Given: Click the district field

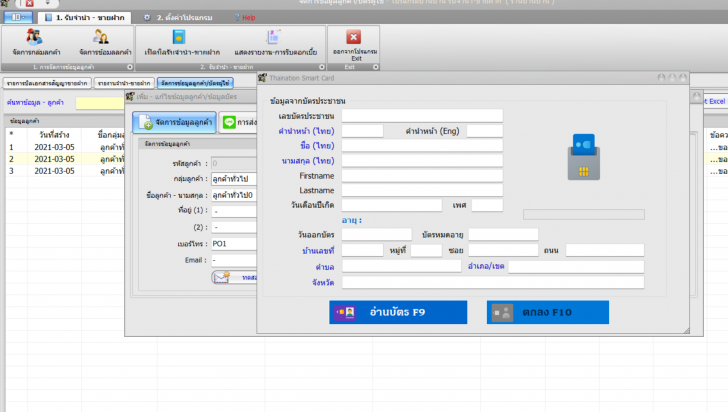Looking at the screenshot, I should [x=576, y=267].
